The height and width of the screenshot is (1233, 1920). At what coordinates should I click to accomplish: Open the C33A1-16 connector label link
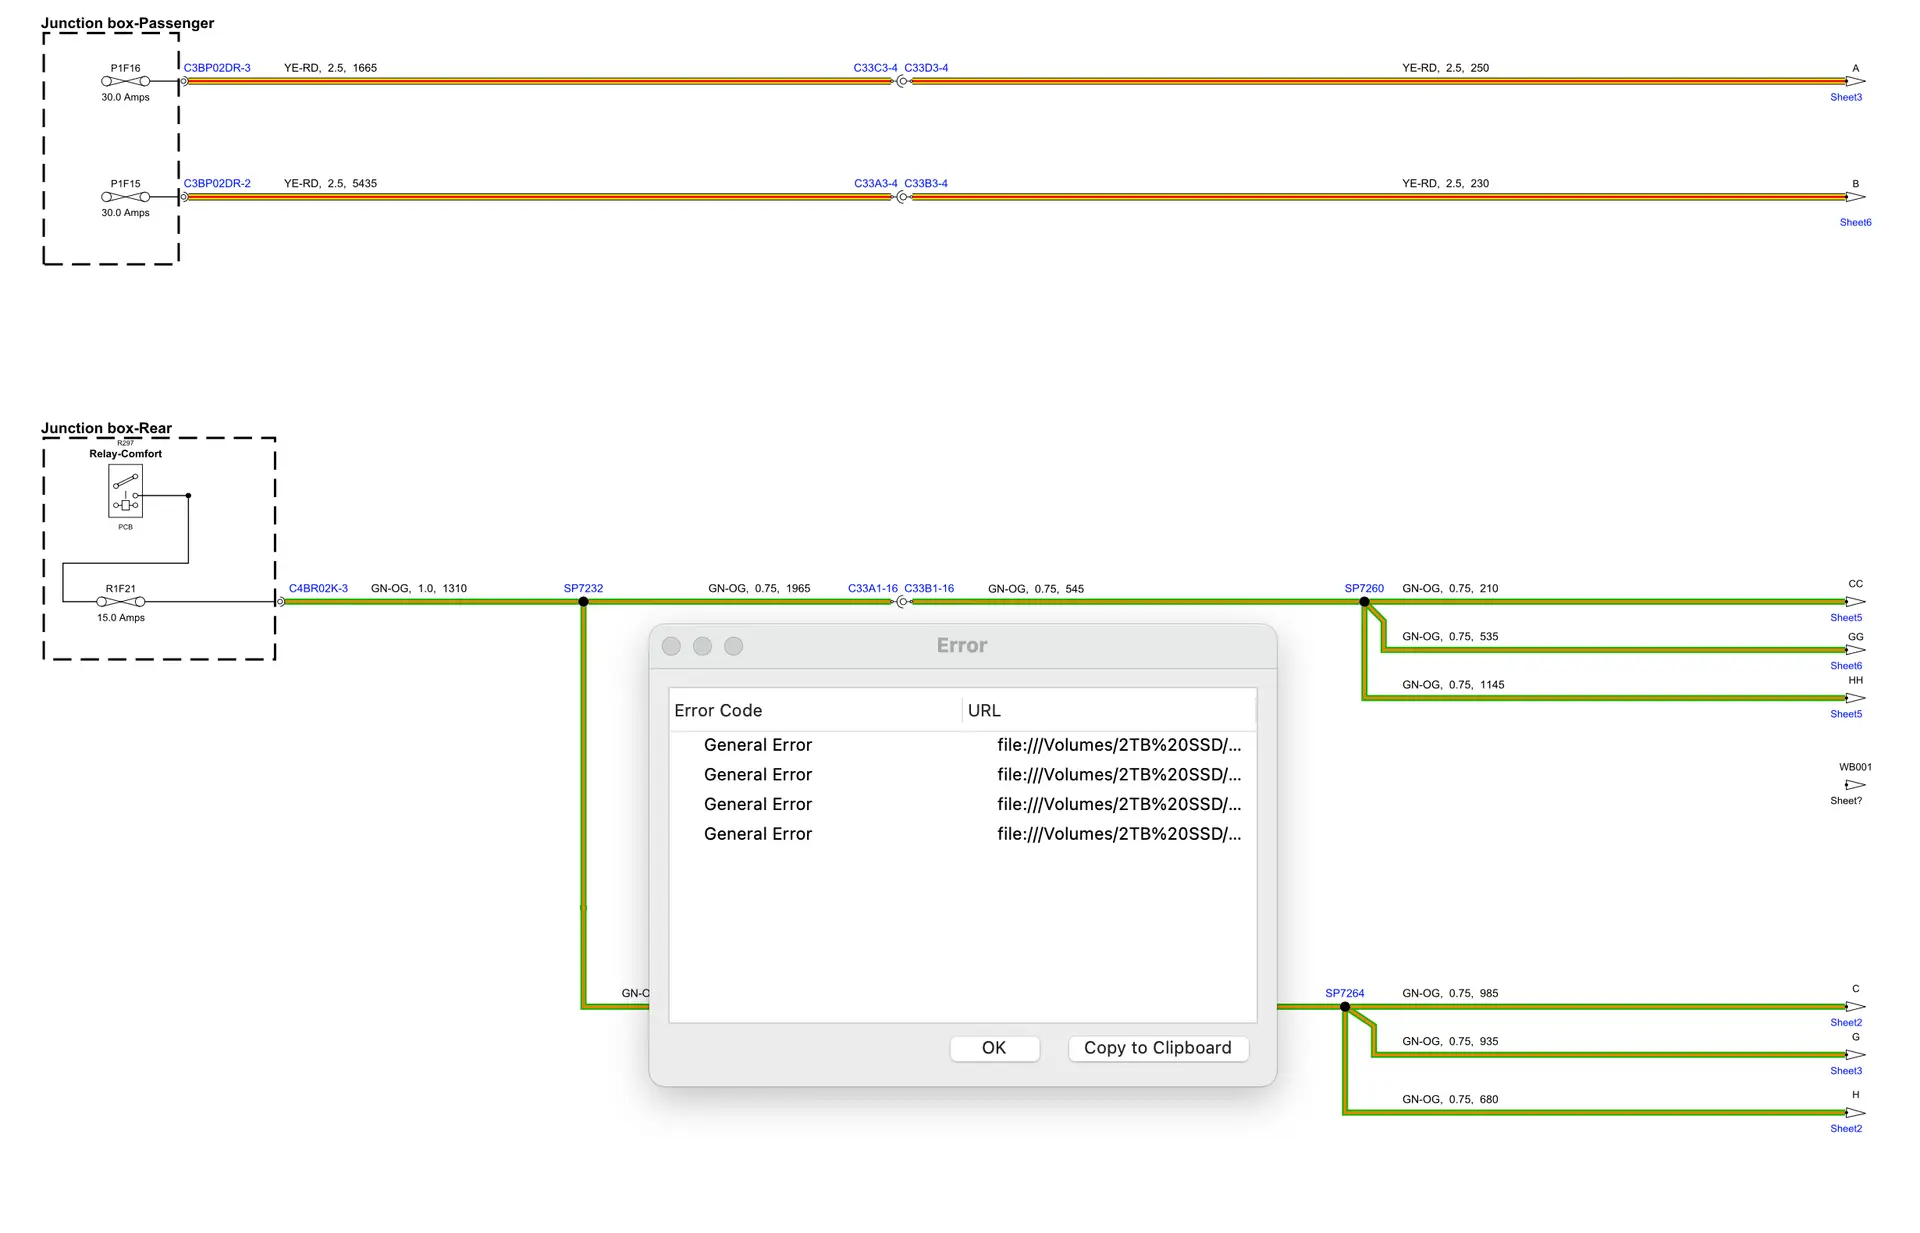pos(872,588)
